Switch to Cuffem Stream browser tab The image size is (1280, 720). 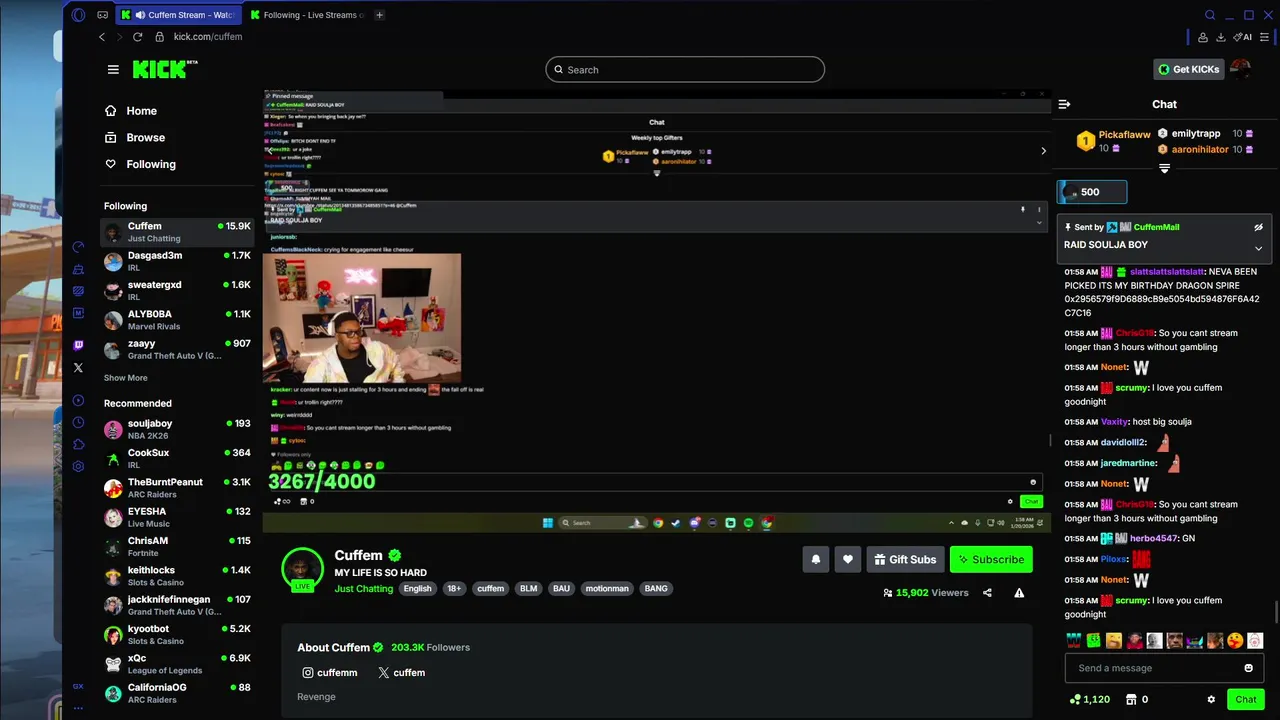click(178, 15)
